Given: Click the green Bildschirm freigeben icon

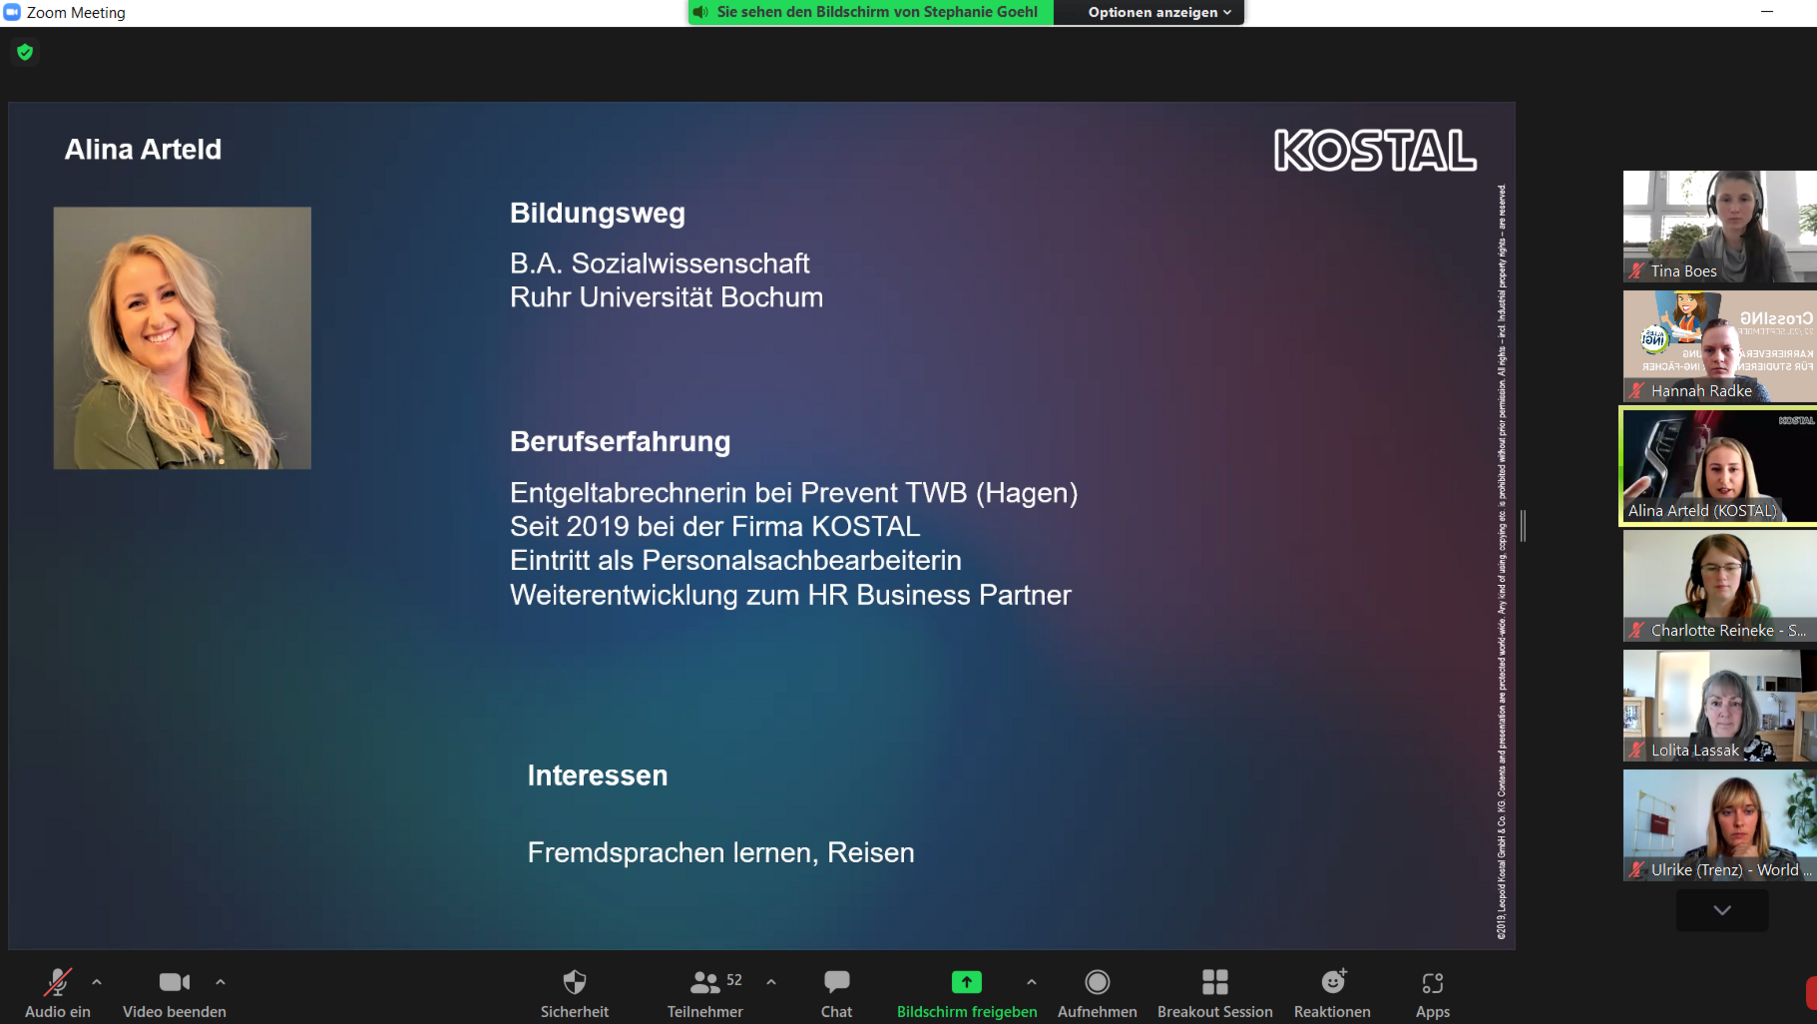Looking at the screenshot, I should pyautogui.click(x=966, y=983).
